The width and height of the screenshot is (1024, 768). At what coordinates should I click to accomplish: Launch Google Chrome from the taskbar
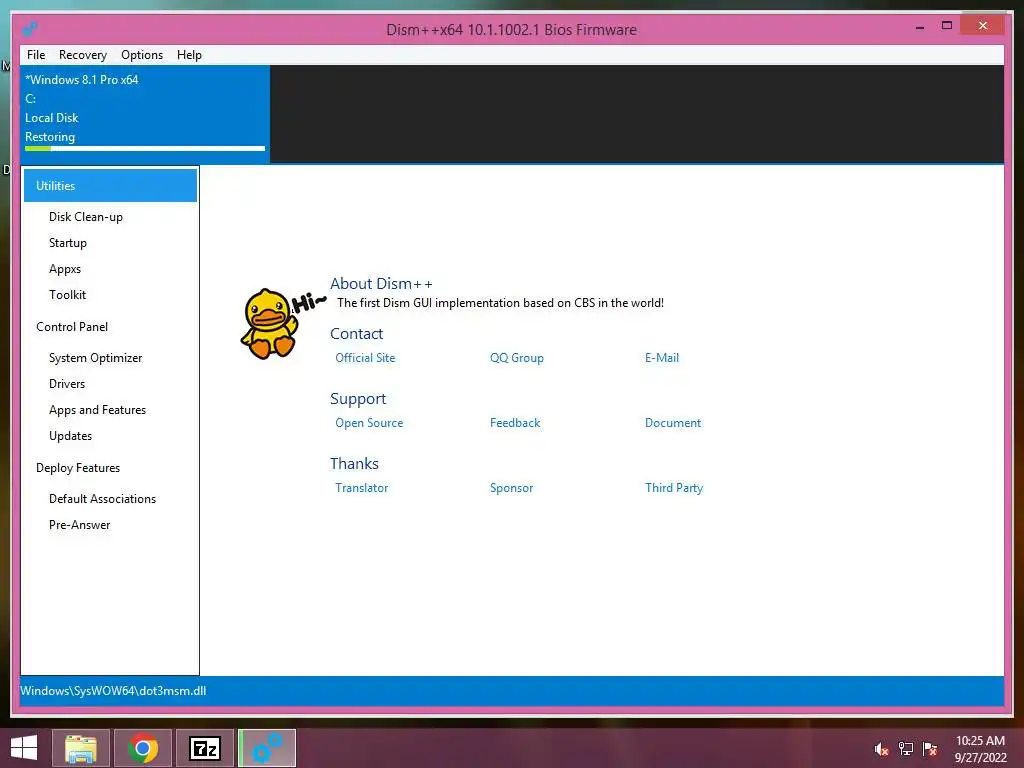pos(143,748)
